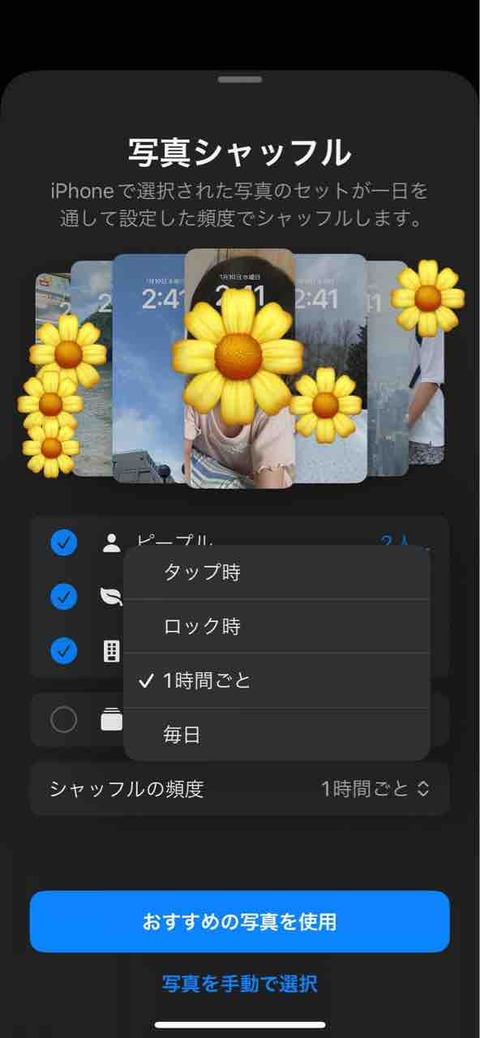480x1038 pixels.
Task: Tap the person icon beside ピープル
Action: click(112, 543)
